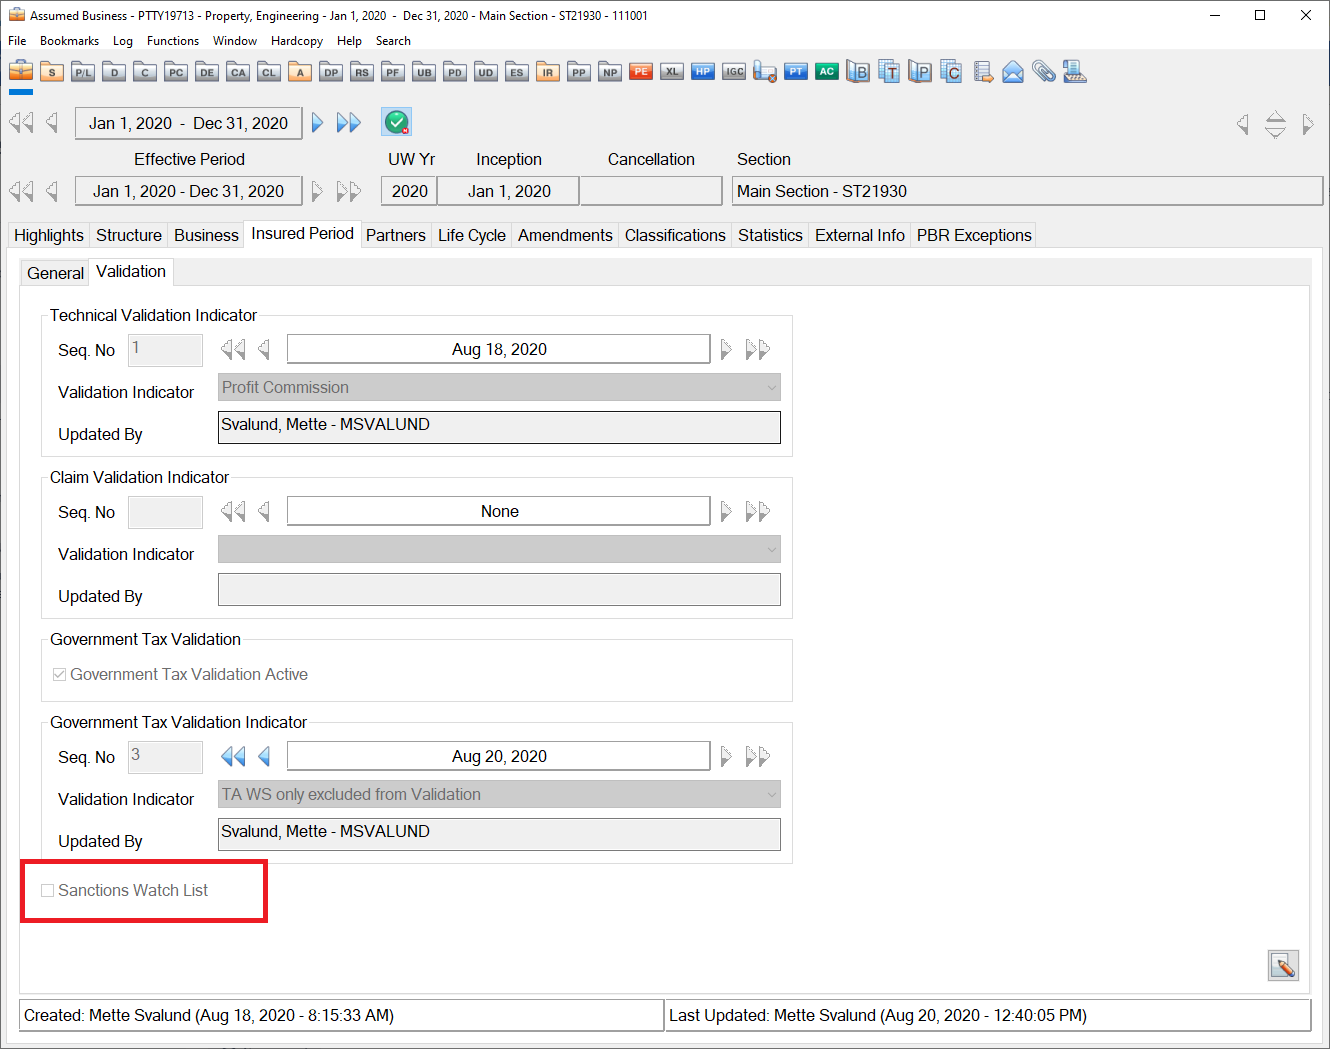Switch to the Life Cycle tab
1330x1049 pixels.
(471, 235)
